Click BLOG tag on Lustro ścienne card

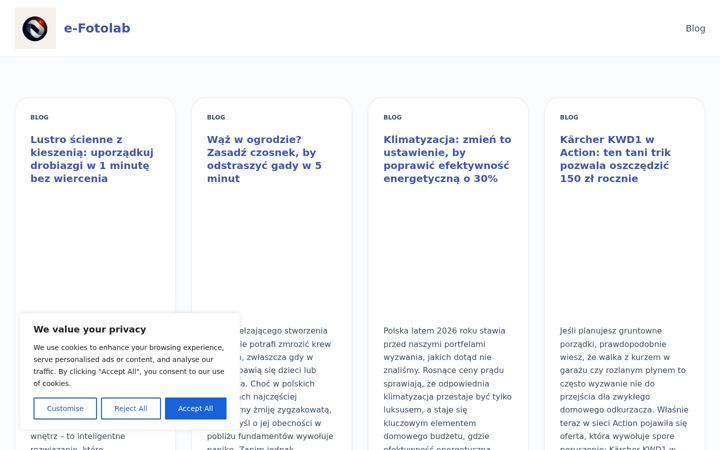(x=39, y=117)
